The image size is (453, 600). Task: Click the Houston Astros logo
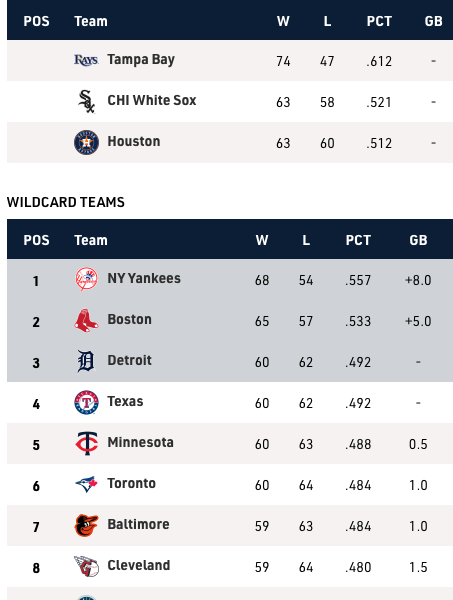click(x=86, y=142)
